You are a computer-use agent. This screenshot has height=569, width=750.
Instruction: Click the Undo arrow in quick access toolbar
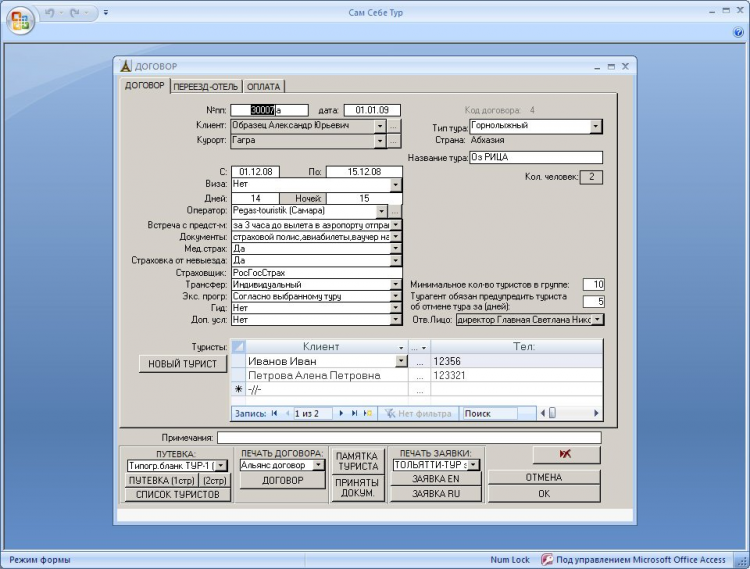click(x=50, y=13)
